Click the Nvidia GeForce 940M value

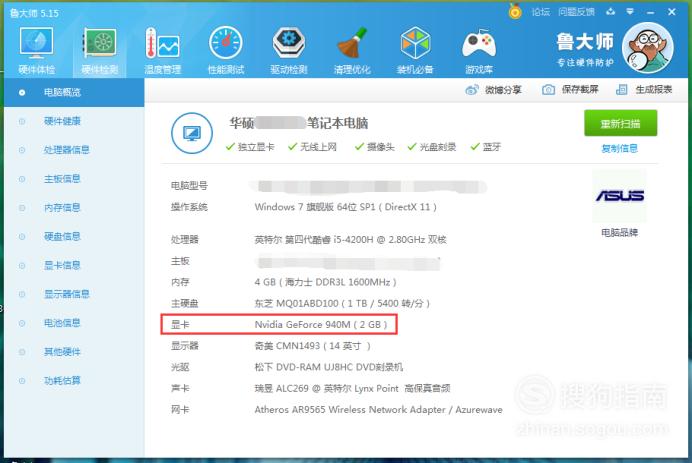pos(321,325)
